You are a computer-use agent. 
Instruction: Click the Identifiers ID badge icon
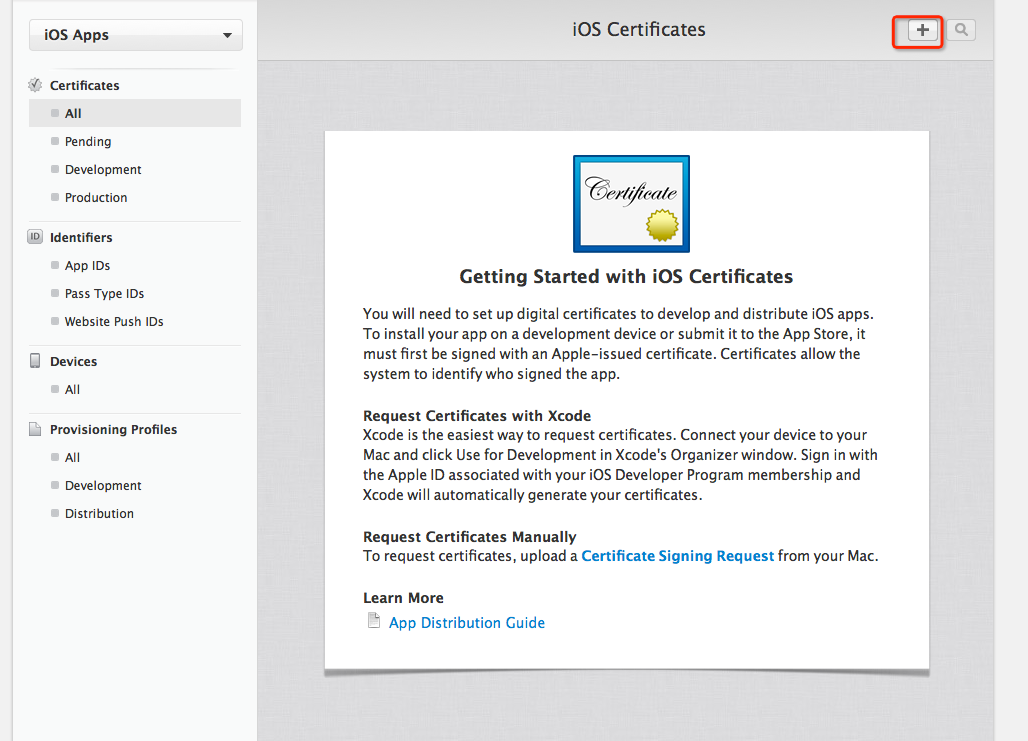(x=35, y=237)
